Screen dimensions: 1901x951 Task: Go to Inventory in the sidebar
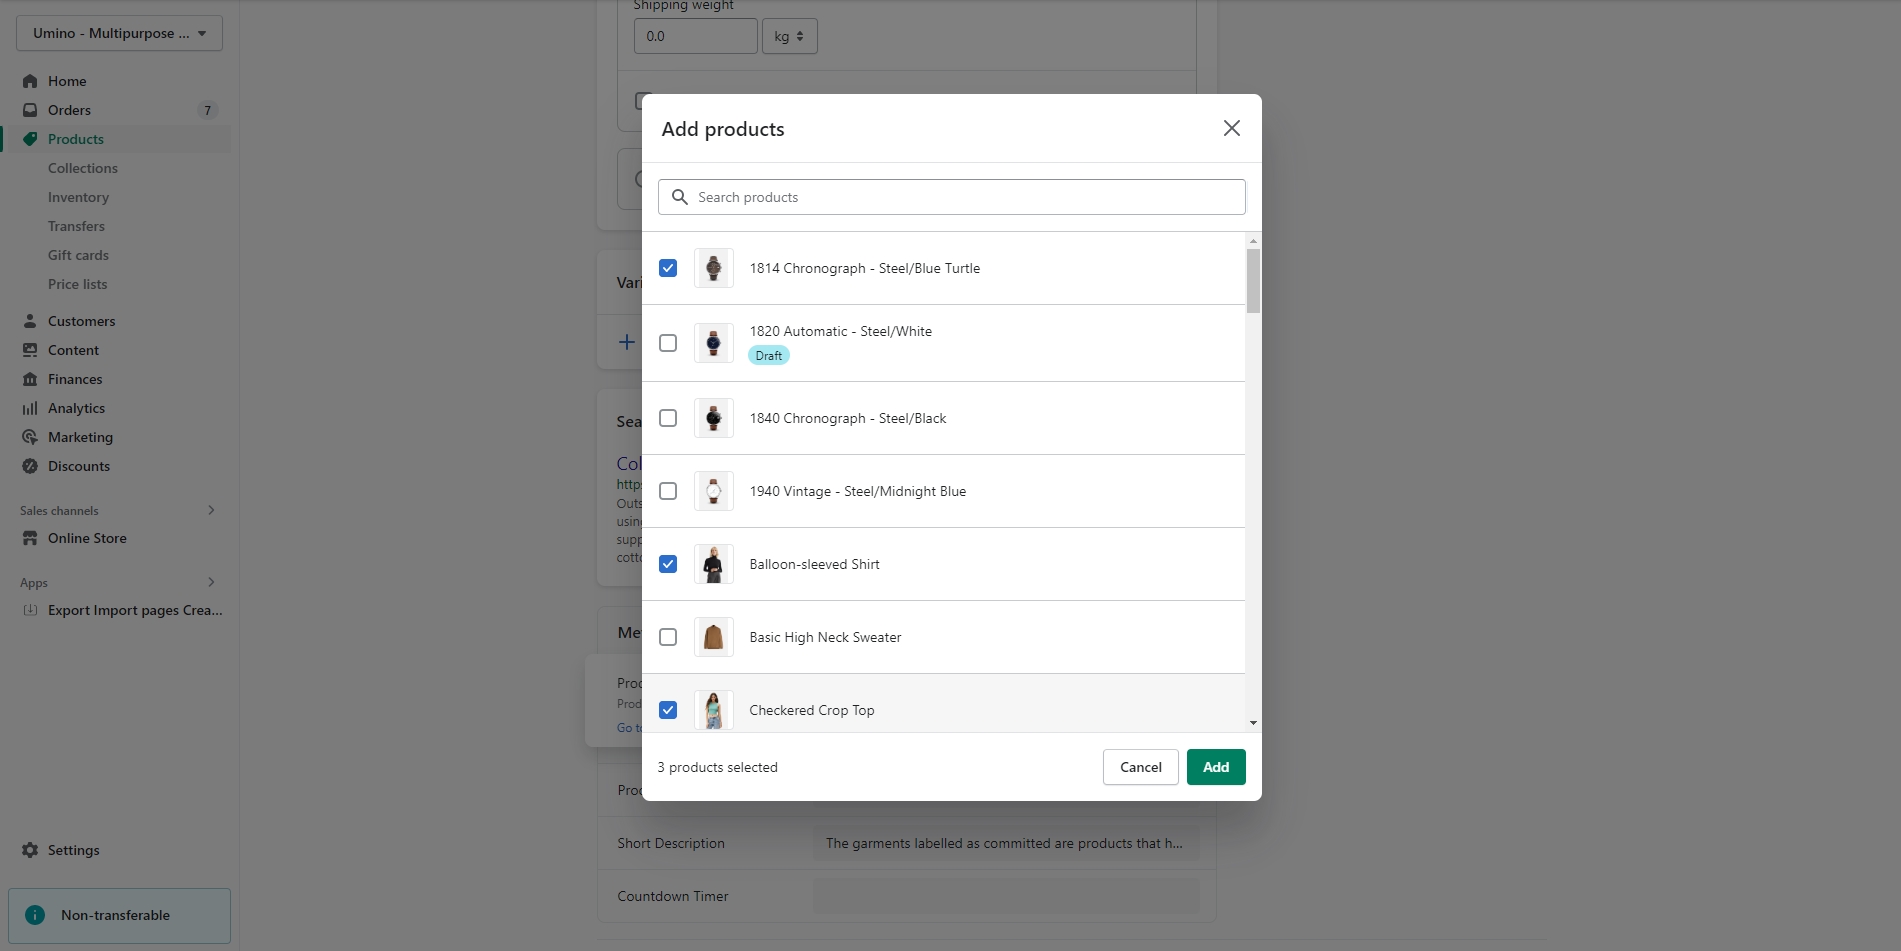78,197
